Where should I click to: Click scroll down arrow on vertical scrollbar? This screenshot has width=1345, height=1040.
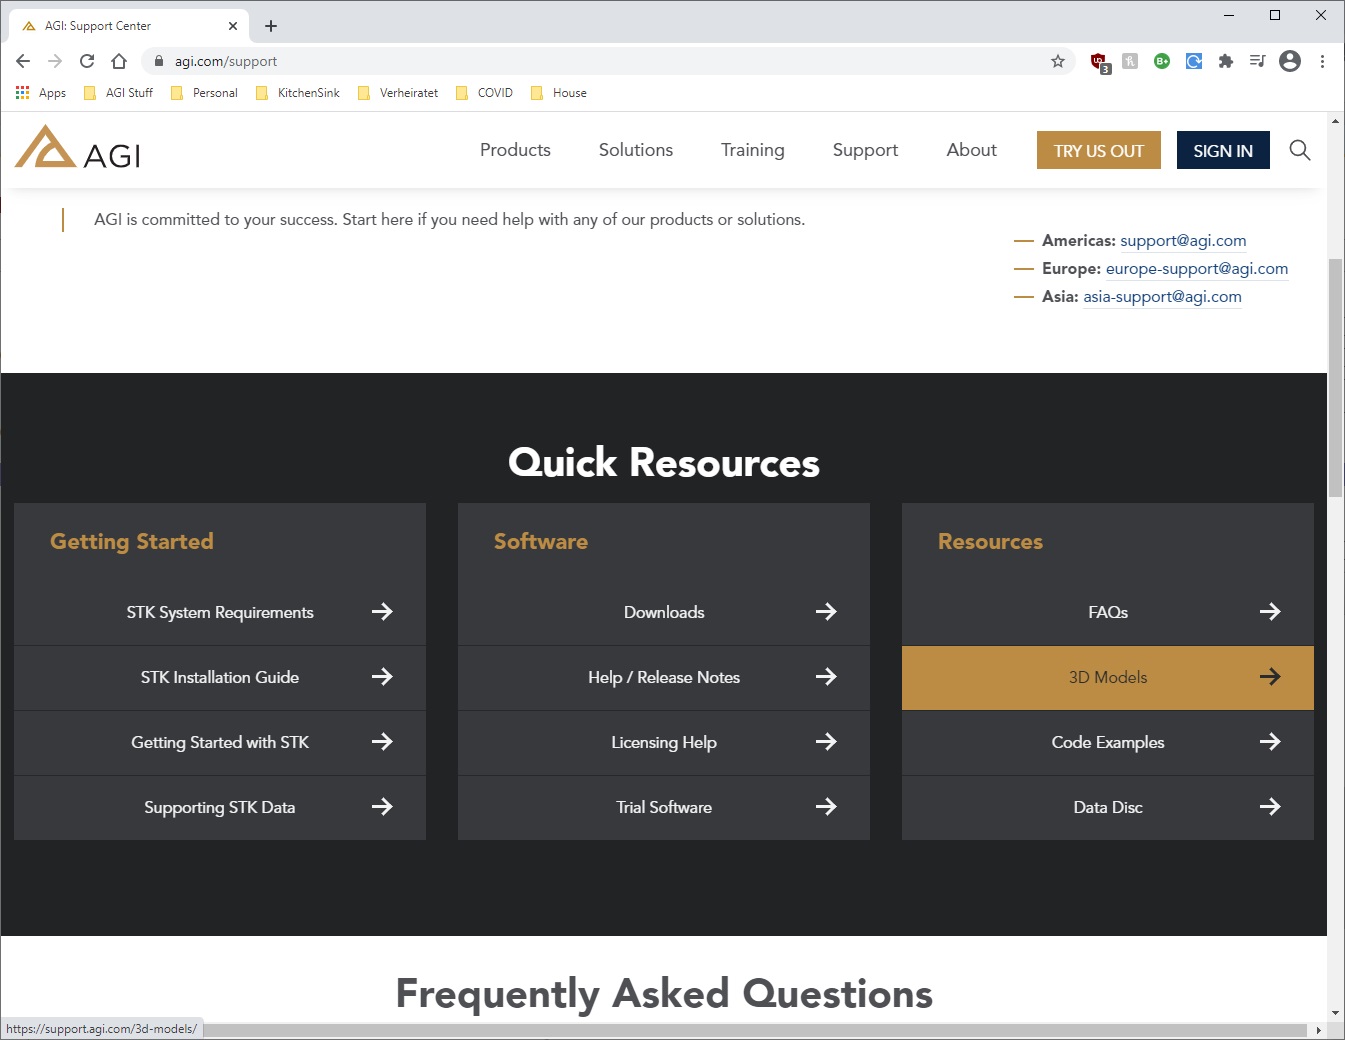tap(1335, 1013)
